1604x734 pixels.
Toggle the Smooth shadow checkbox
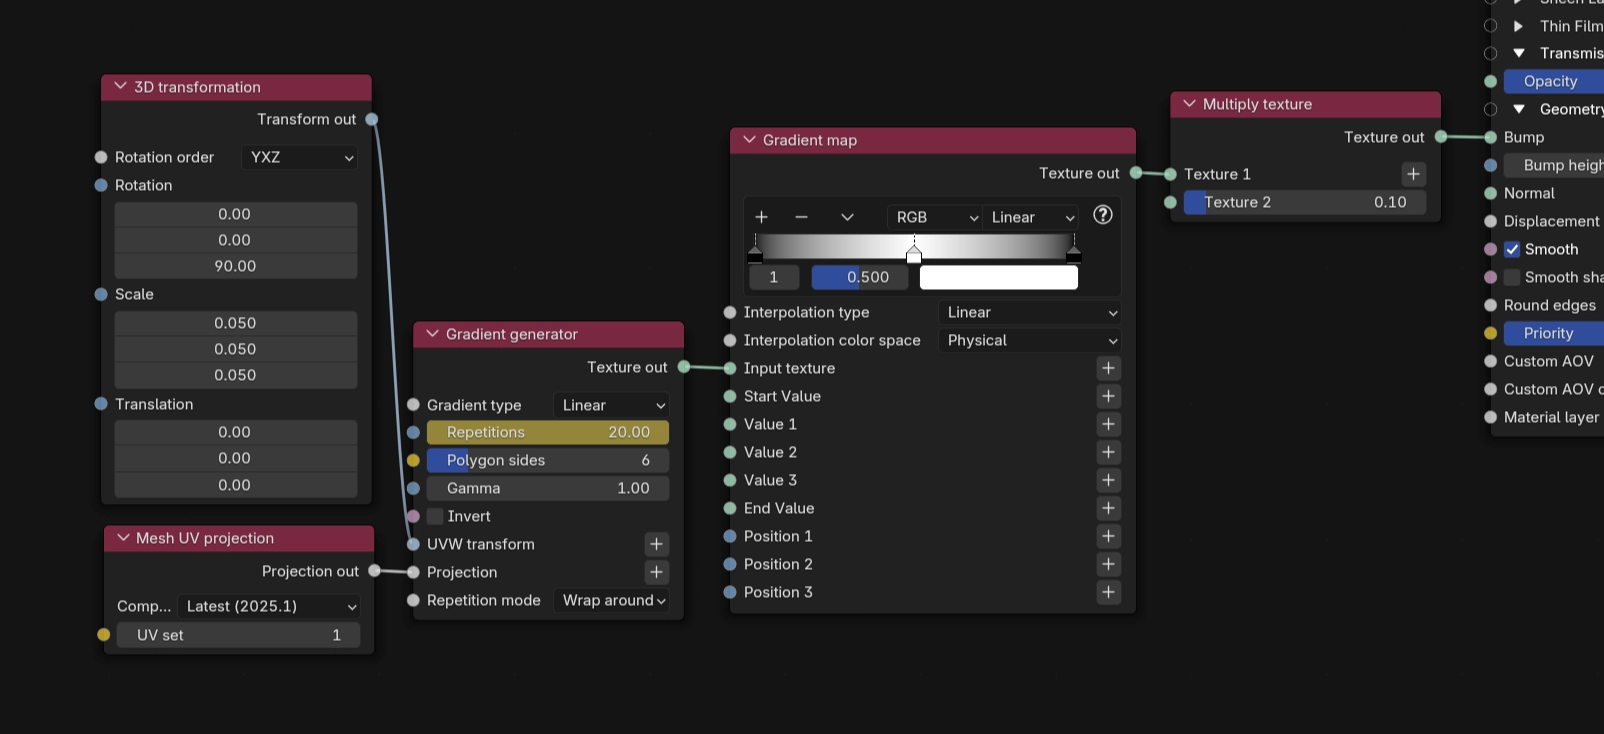[1512, 277]
